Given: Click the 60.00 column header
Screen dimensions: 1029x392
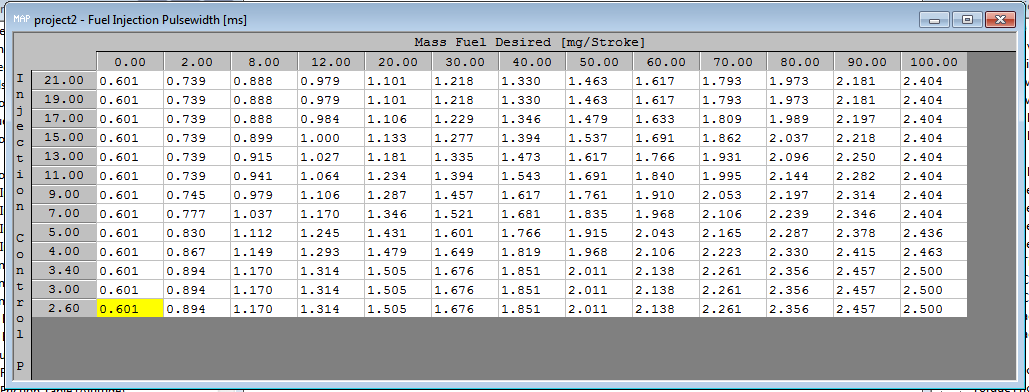Looking at the screenshot, I should tap(666, 62).
